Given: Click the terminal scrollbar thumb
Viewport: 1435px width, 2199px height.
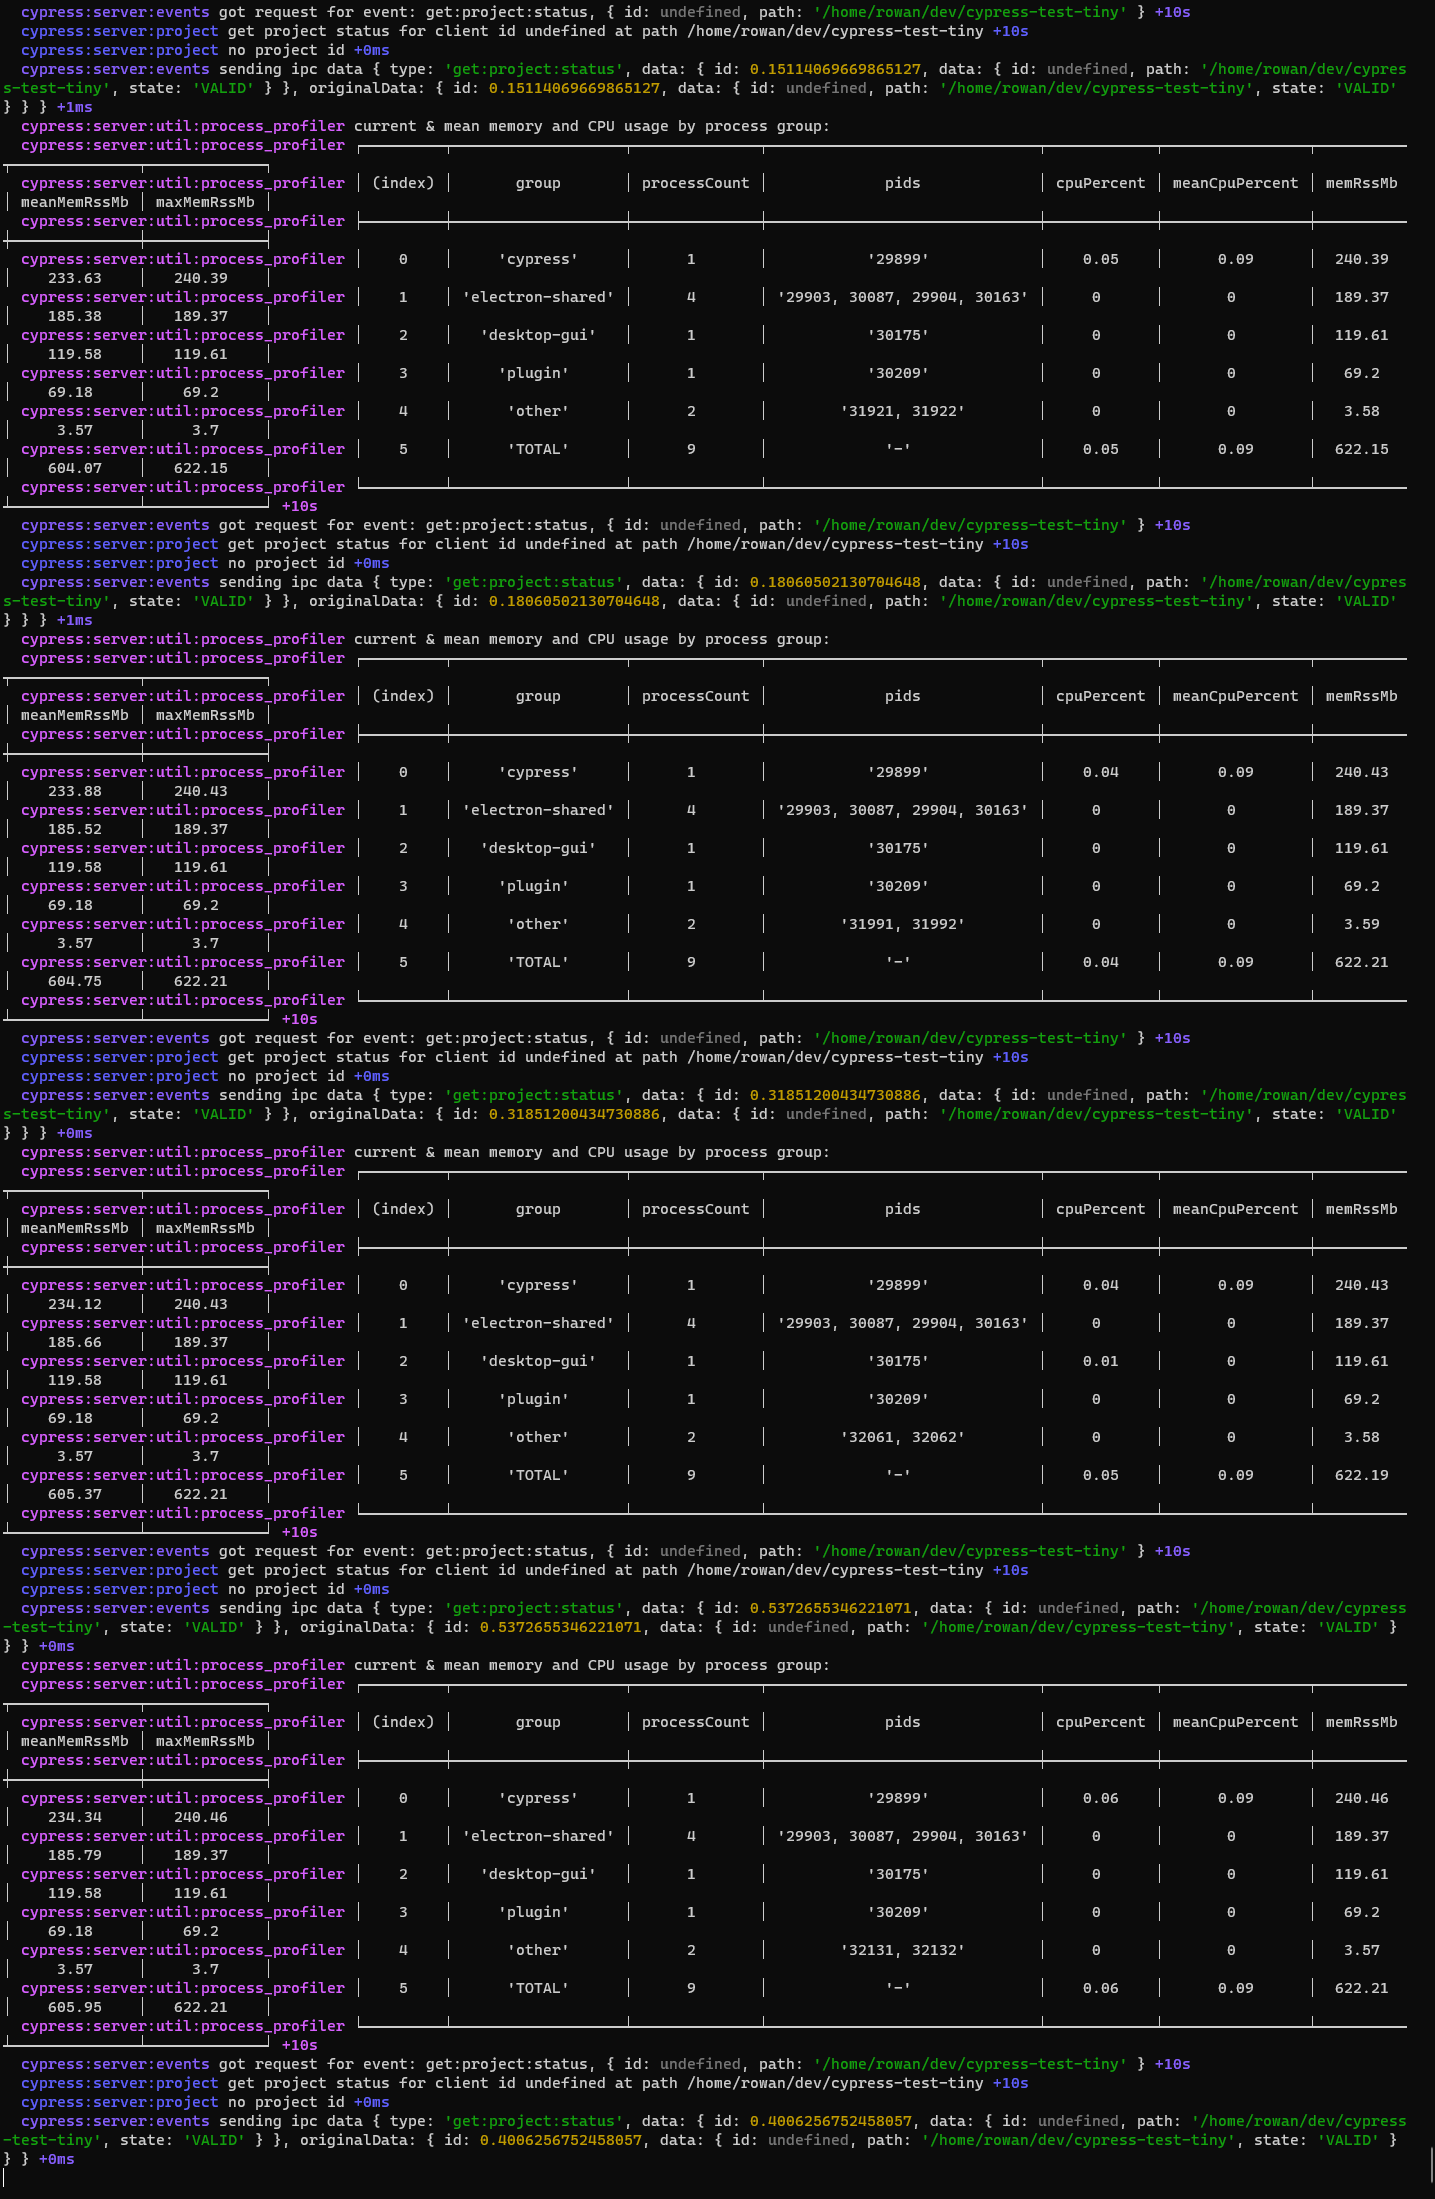Looking at the screenshot, I should 1431,2165.
